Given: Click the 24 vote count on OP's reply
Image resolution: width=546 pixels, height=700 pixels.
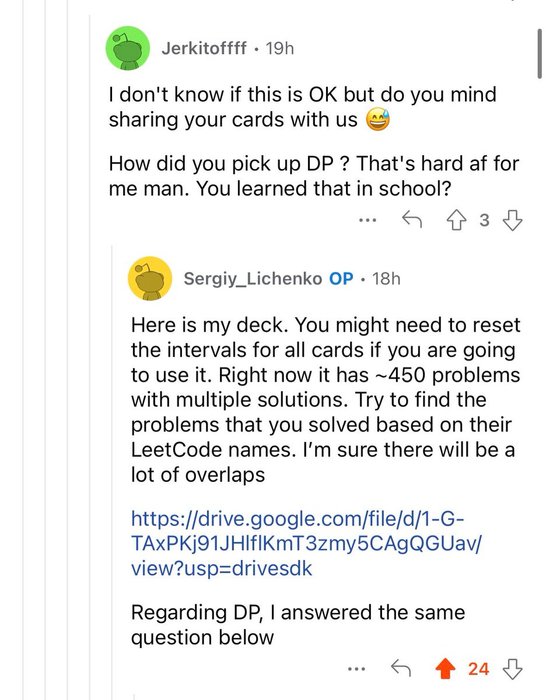Looking at the screenshot, I should [x=478, y=669].
